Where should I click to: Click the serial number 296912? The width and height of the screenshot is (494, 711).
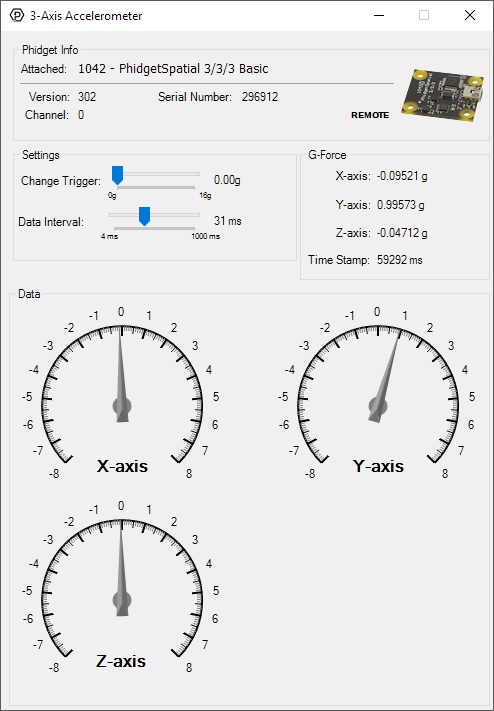tap(260, 97)
